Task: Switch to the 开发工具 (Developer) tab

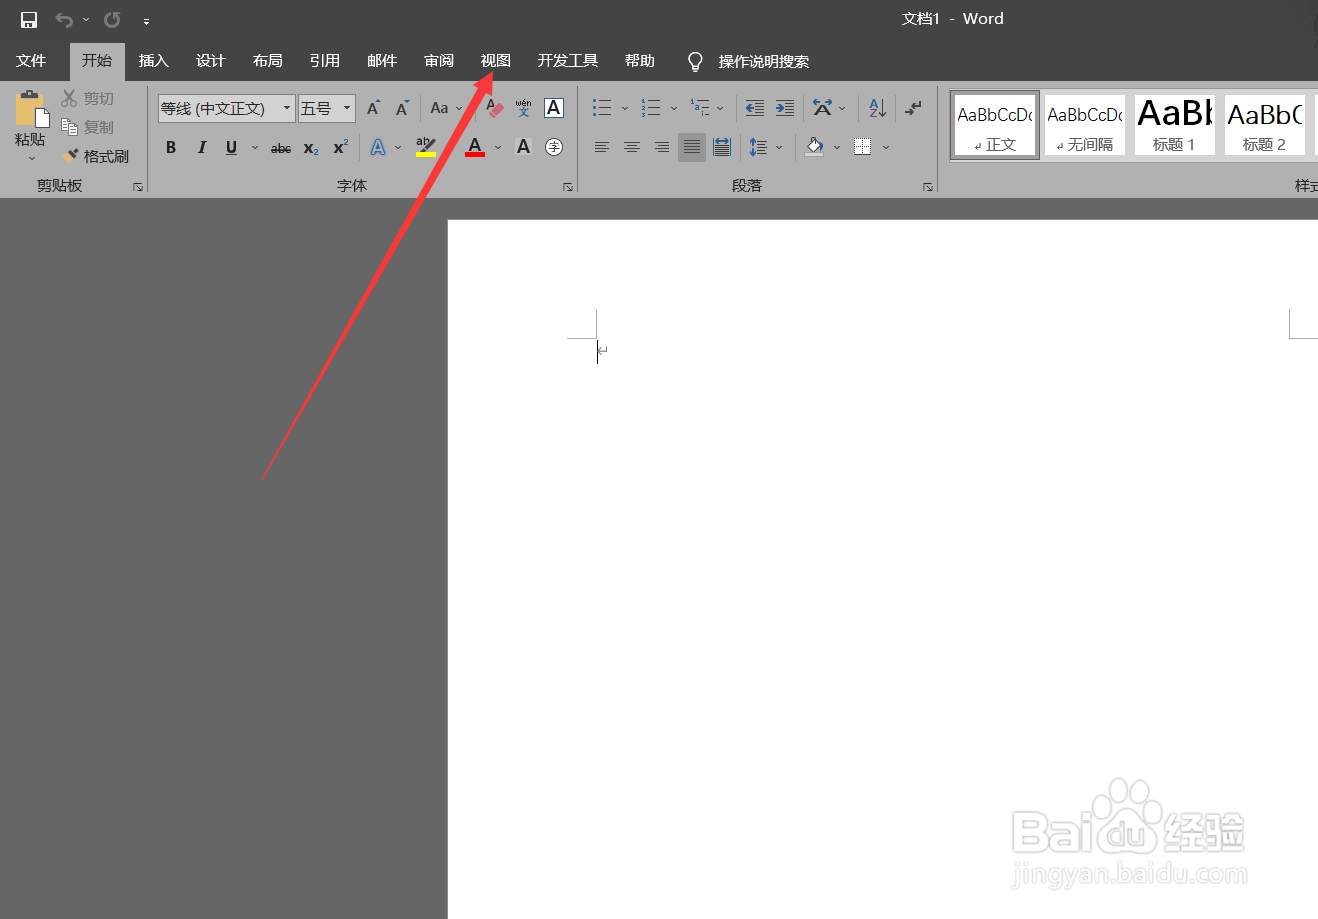Action: (x=568, y=61)
